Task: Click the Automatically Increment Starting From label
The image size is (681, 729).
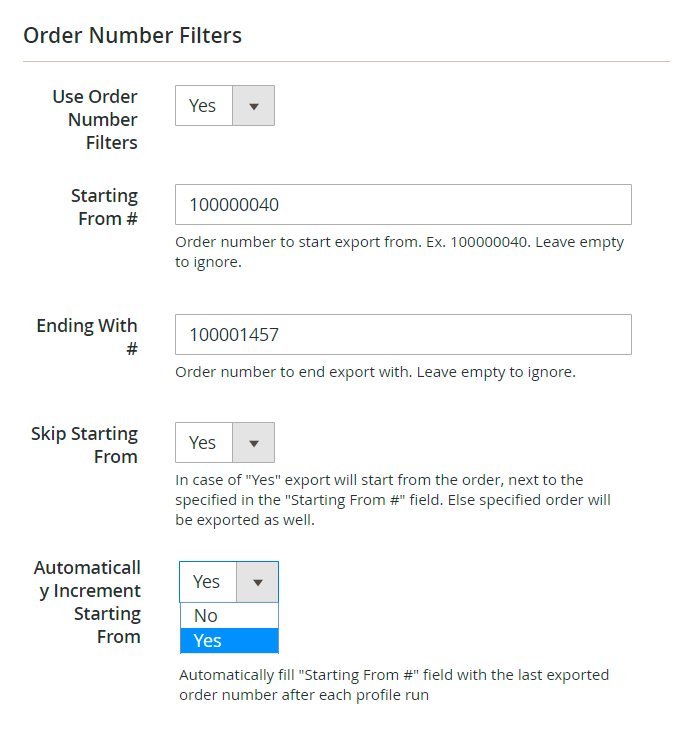Action: (88, 602)
